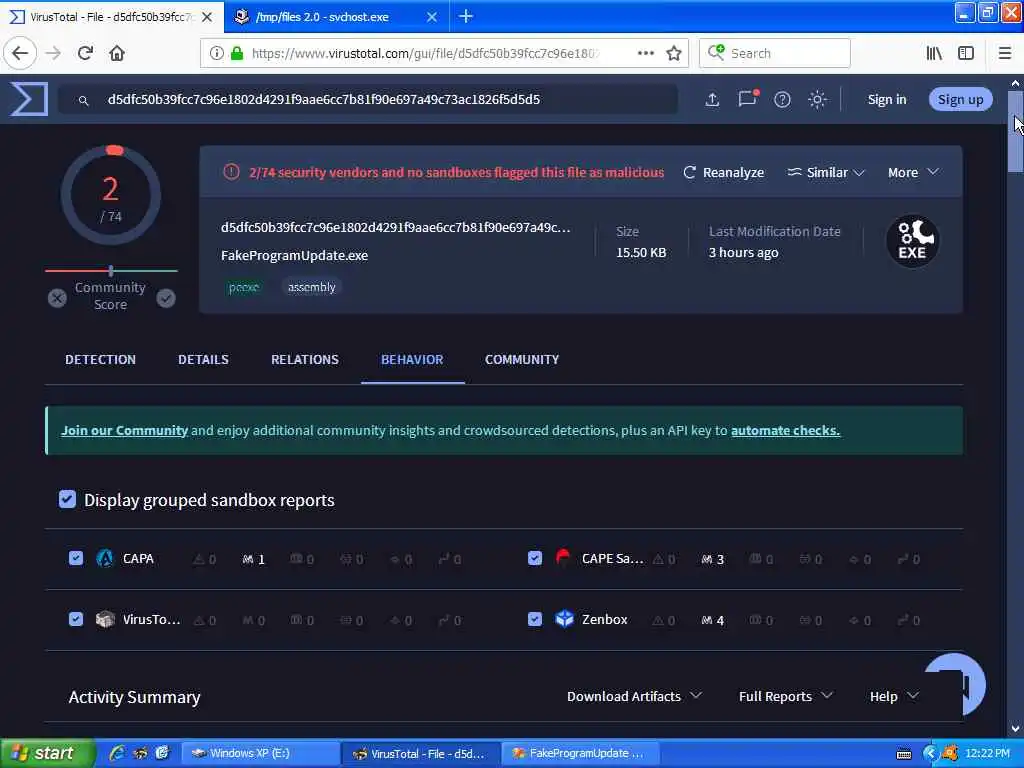Click the site information icon in address bar
1024x768 pixels.
pyautogui.click(x=216, y=53)
